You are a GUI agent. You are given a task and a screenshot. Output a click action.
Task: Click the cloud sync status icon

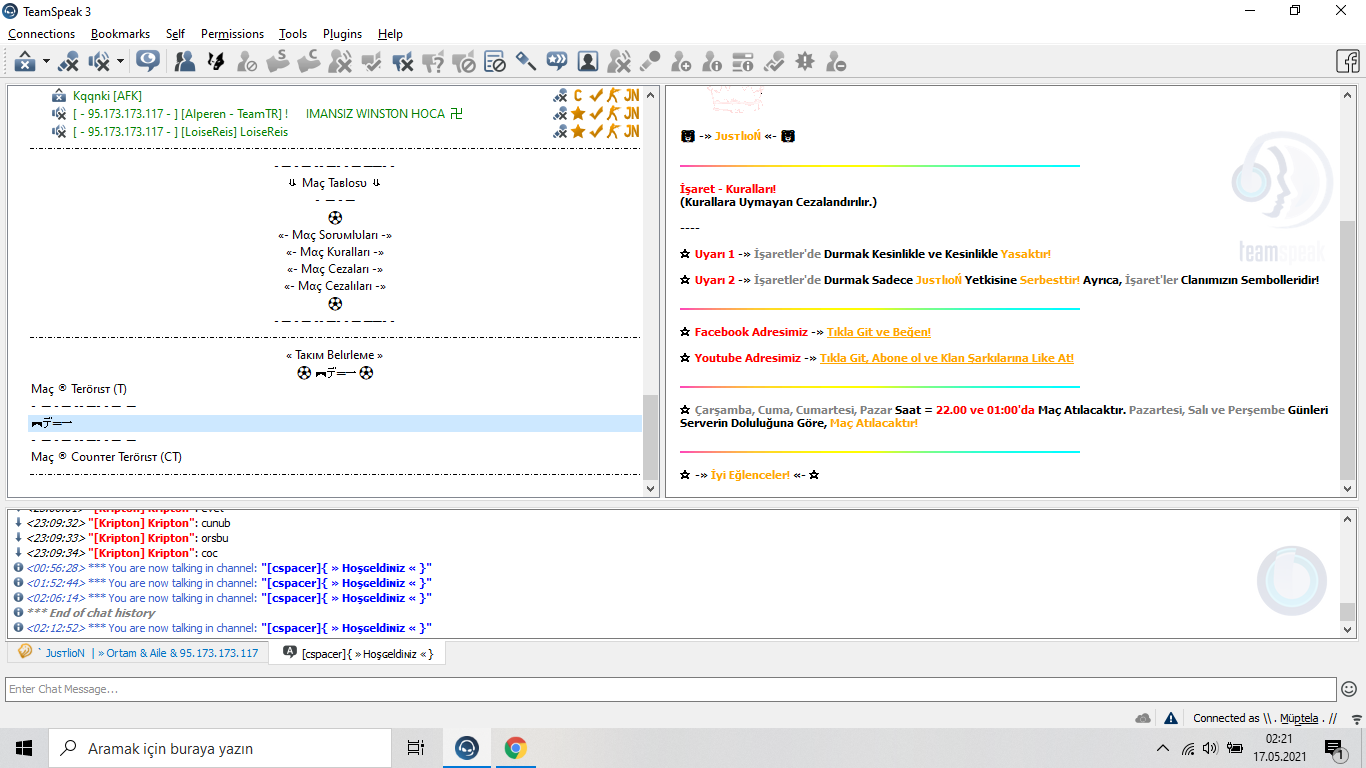tap(1143, 718)
